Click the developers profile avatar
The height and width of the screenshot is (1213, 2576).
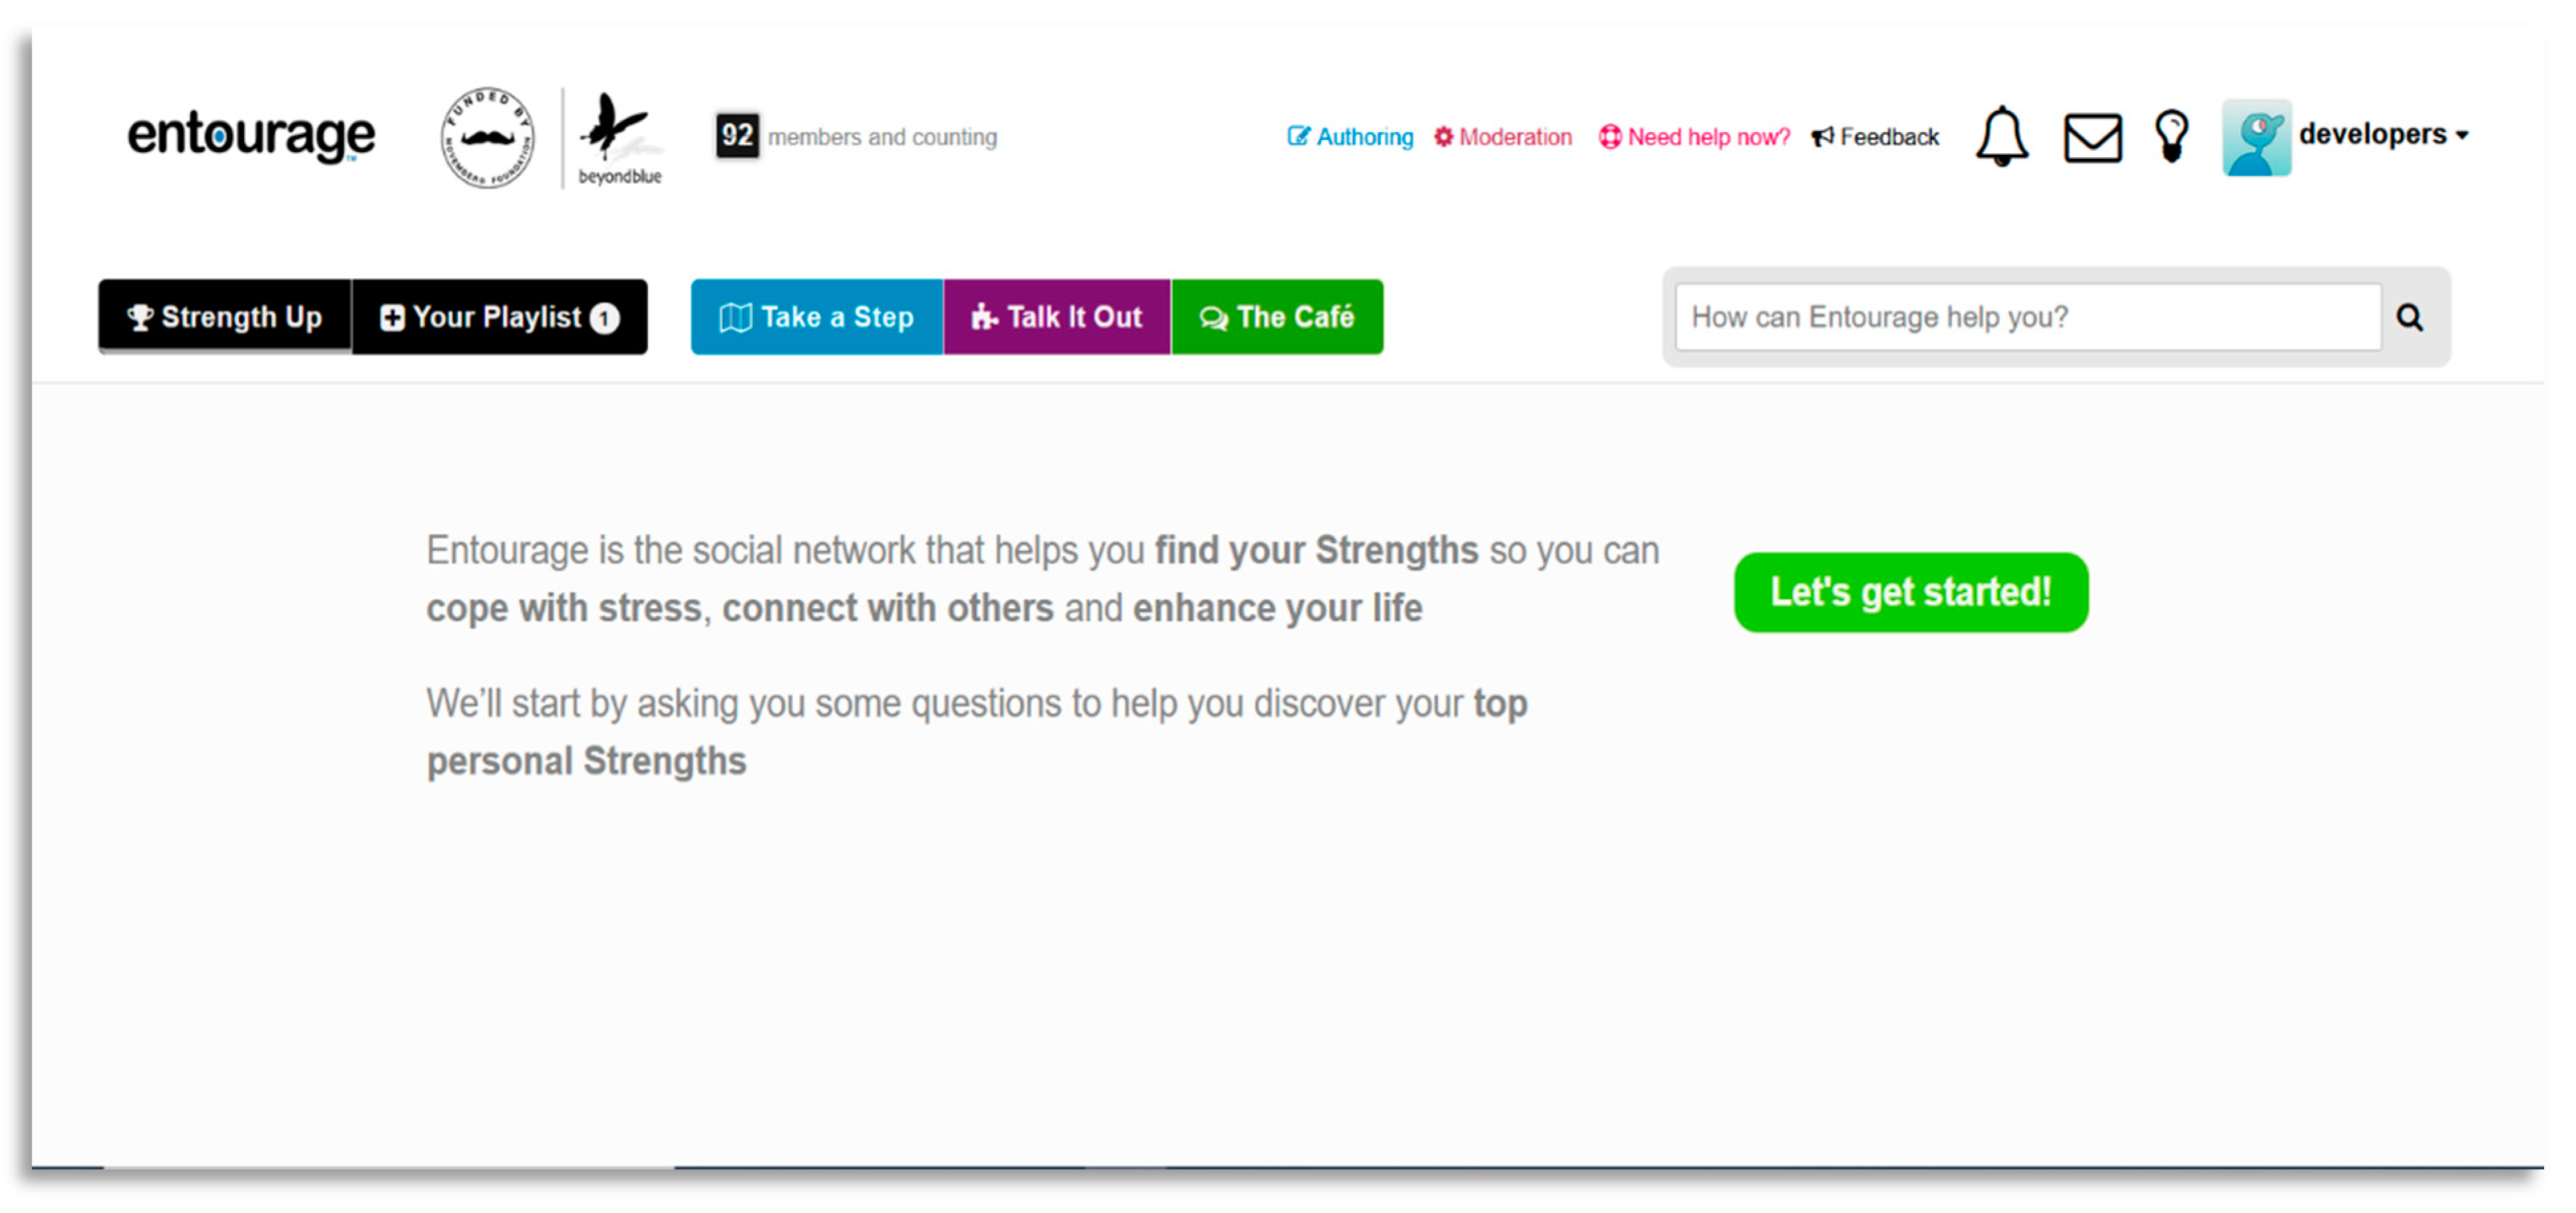[2256, 137]
